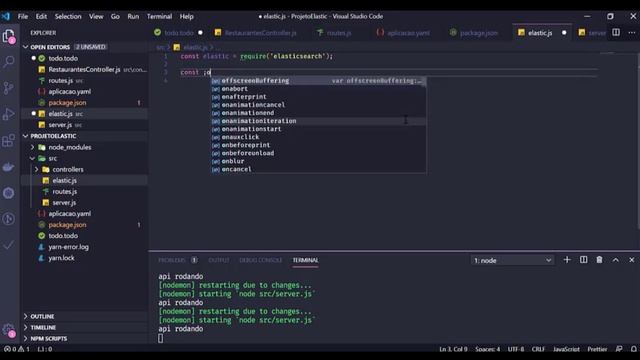Screen dimensions: 640x360
Task: Maximize the terminal panel with chevron up
Action: point(616,260)
